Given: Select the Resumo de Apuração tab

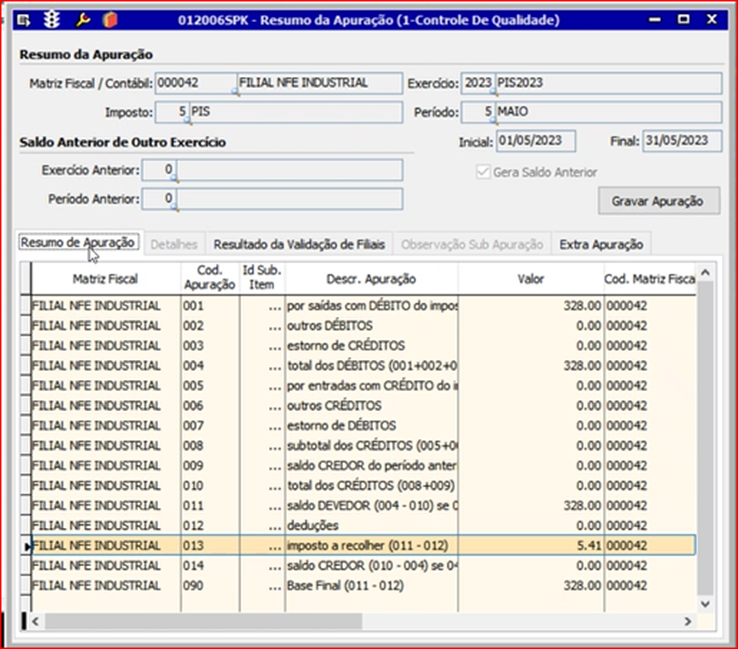Looking at the screenshot, I should pos(78,243).
